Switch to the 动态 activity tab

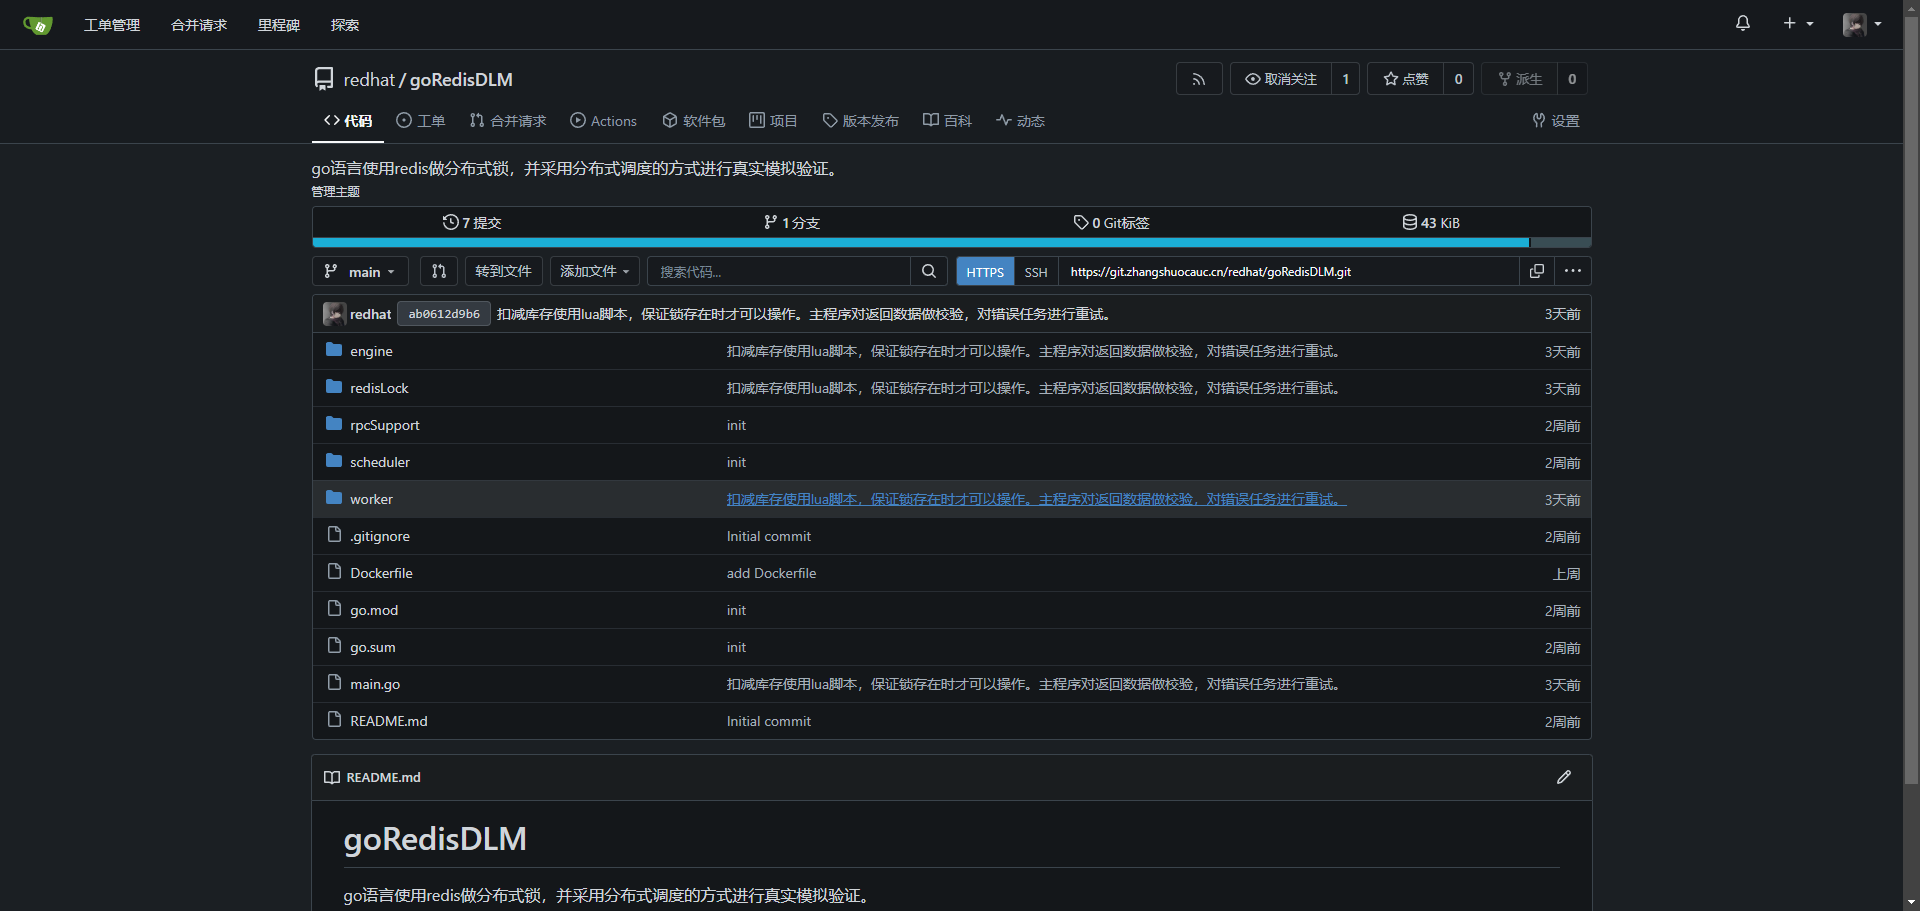pyautogui.click(x=1020, y=121)
